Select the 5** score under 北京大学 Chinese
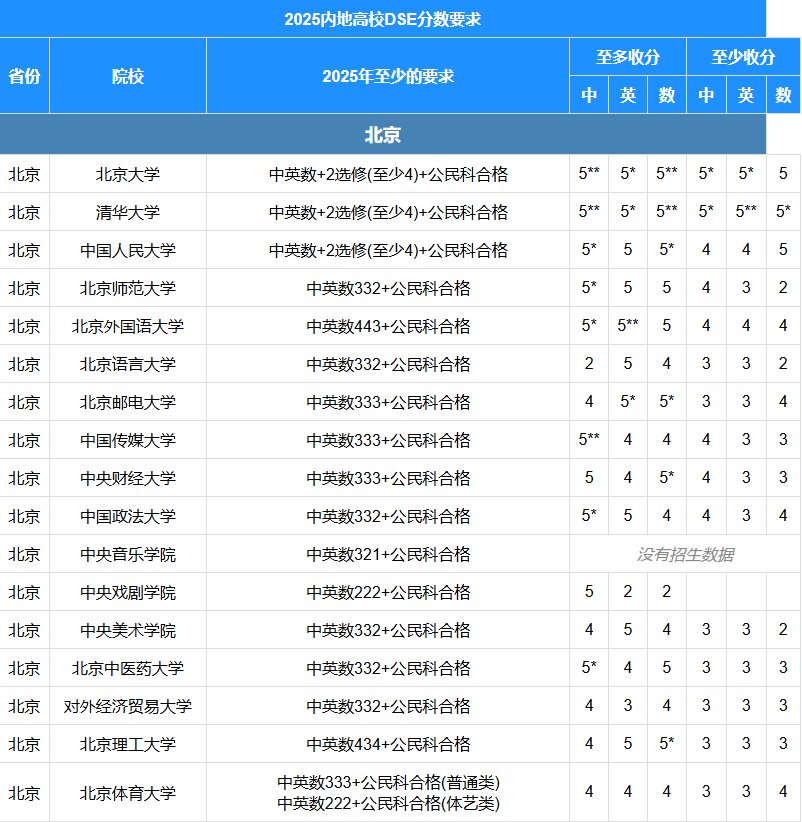 [x=590, y=173]
